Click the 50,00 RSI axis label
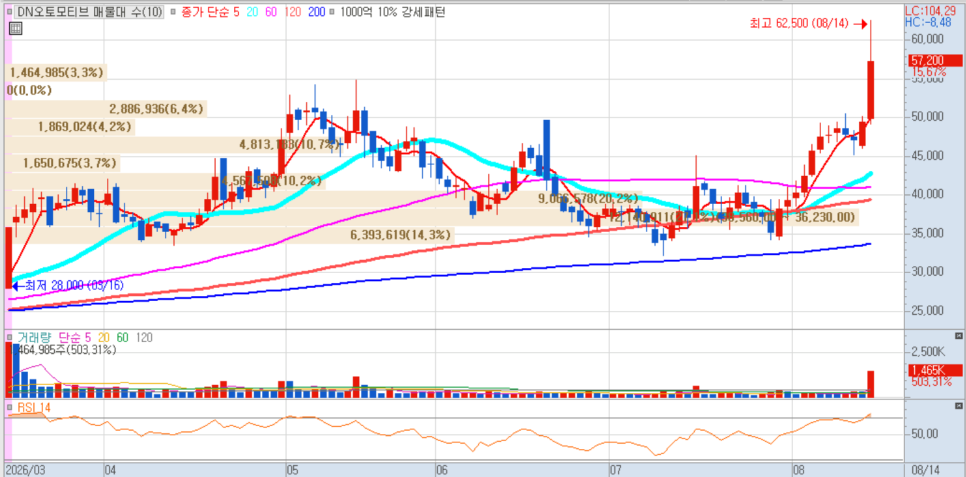The width and height of the screenshot is (966, 477). 925,433
